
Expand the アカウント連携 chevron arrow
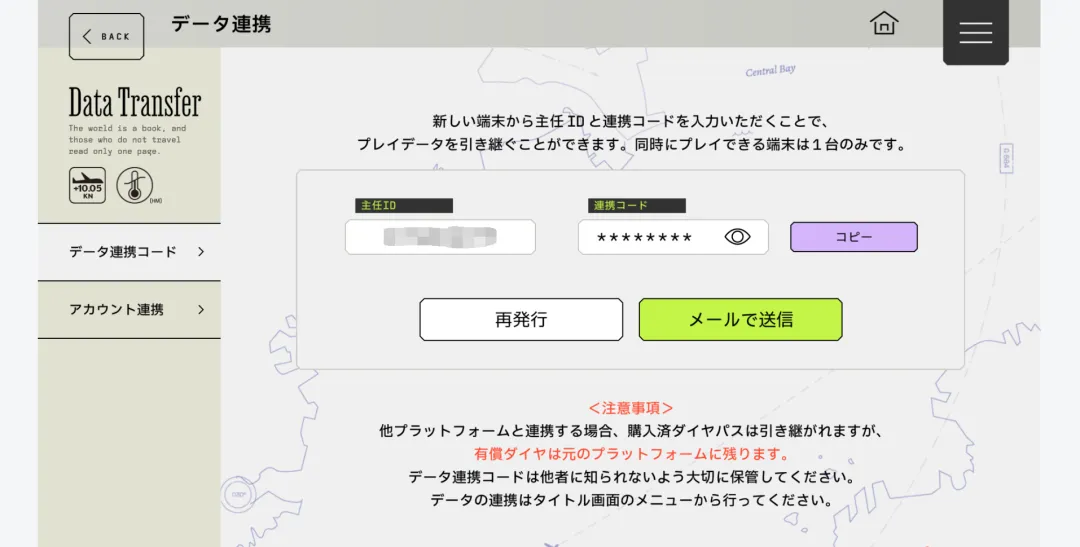[201, 310]
